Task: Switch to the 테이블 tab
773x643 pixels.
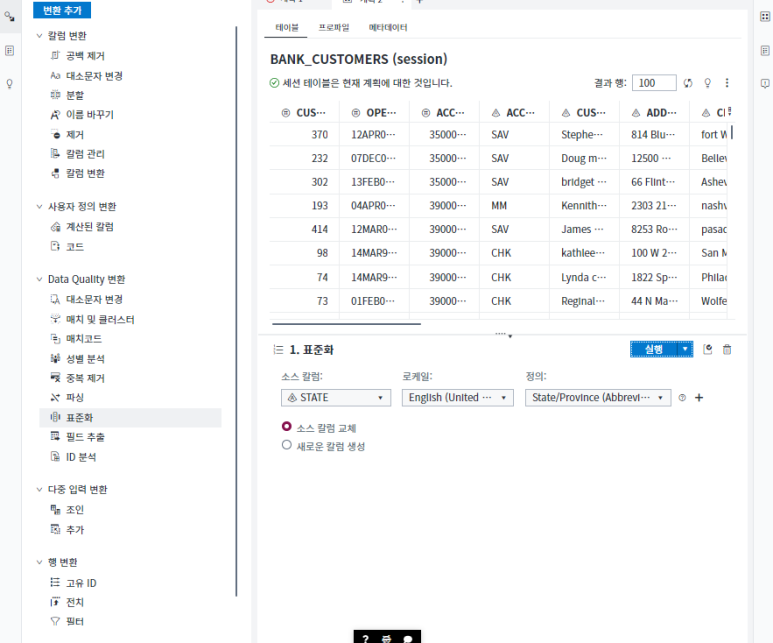Action: coord(286,28)
